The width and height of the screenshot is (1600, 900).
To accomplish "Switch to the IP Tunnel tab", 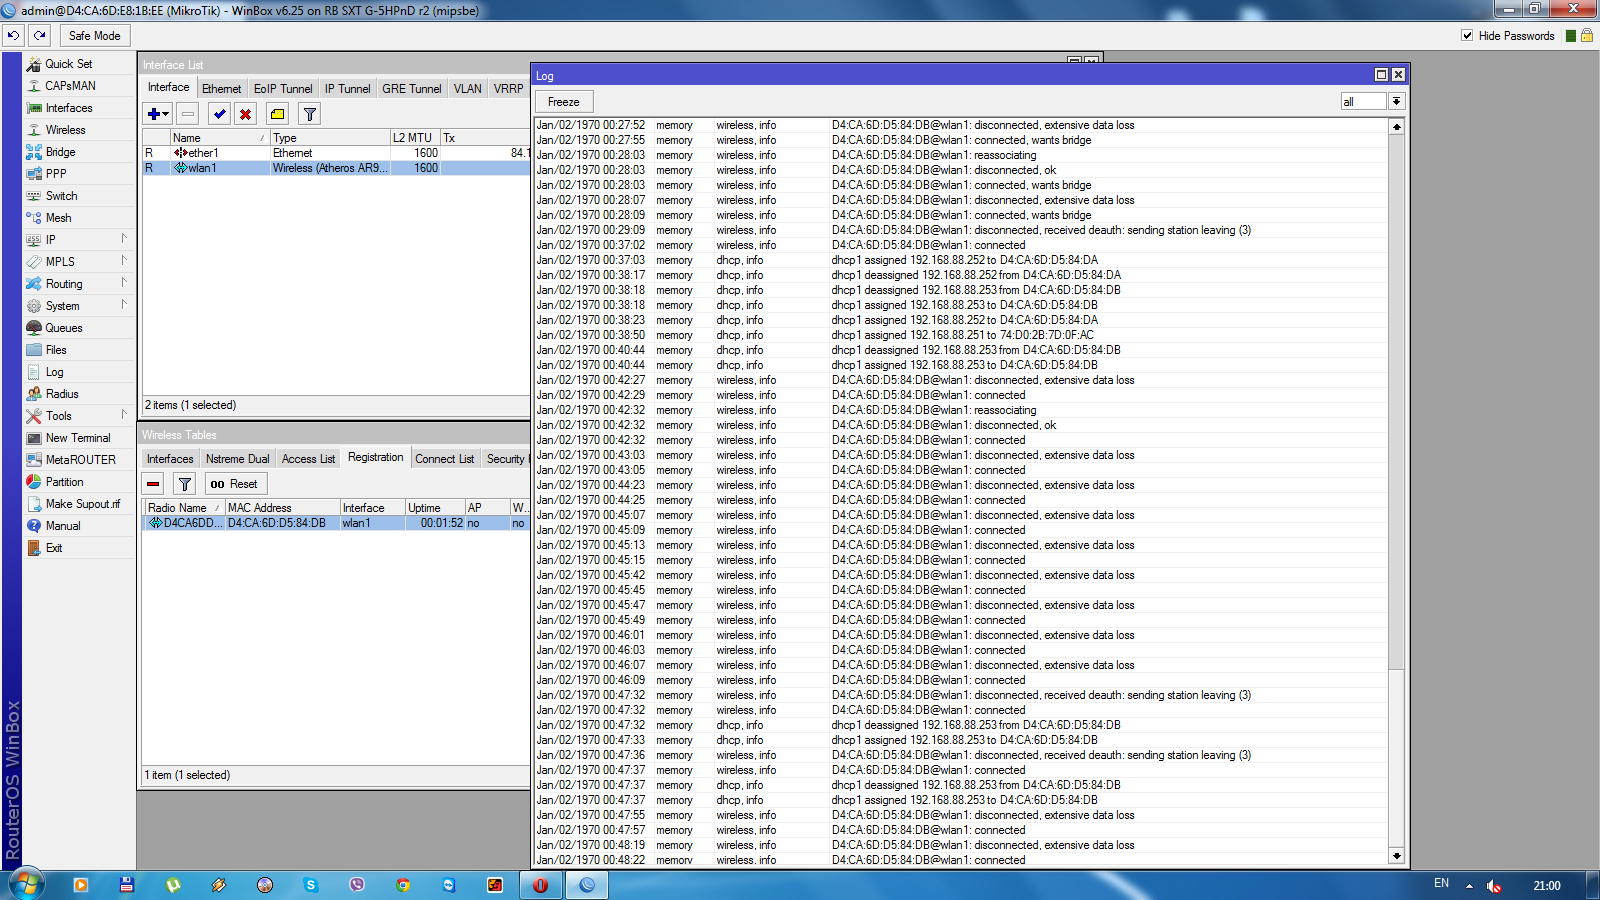I will 347,89.
